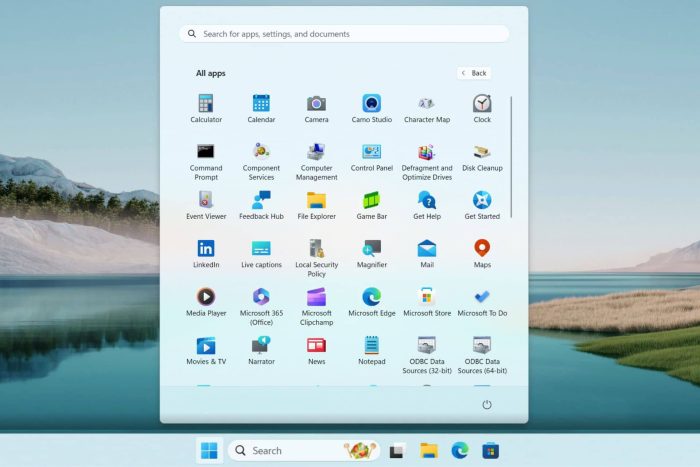Open the Get Help app
This screenshot has width=700, height=467.
pyautogui.click(x=427, y=206)
